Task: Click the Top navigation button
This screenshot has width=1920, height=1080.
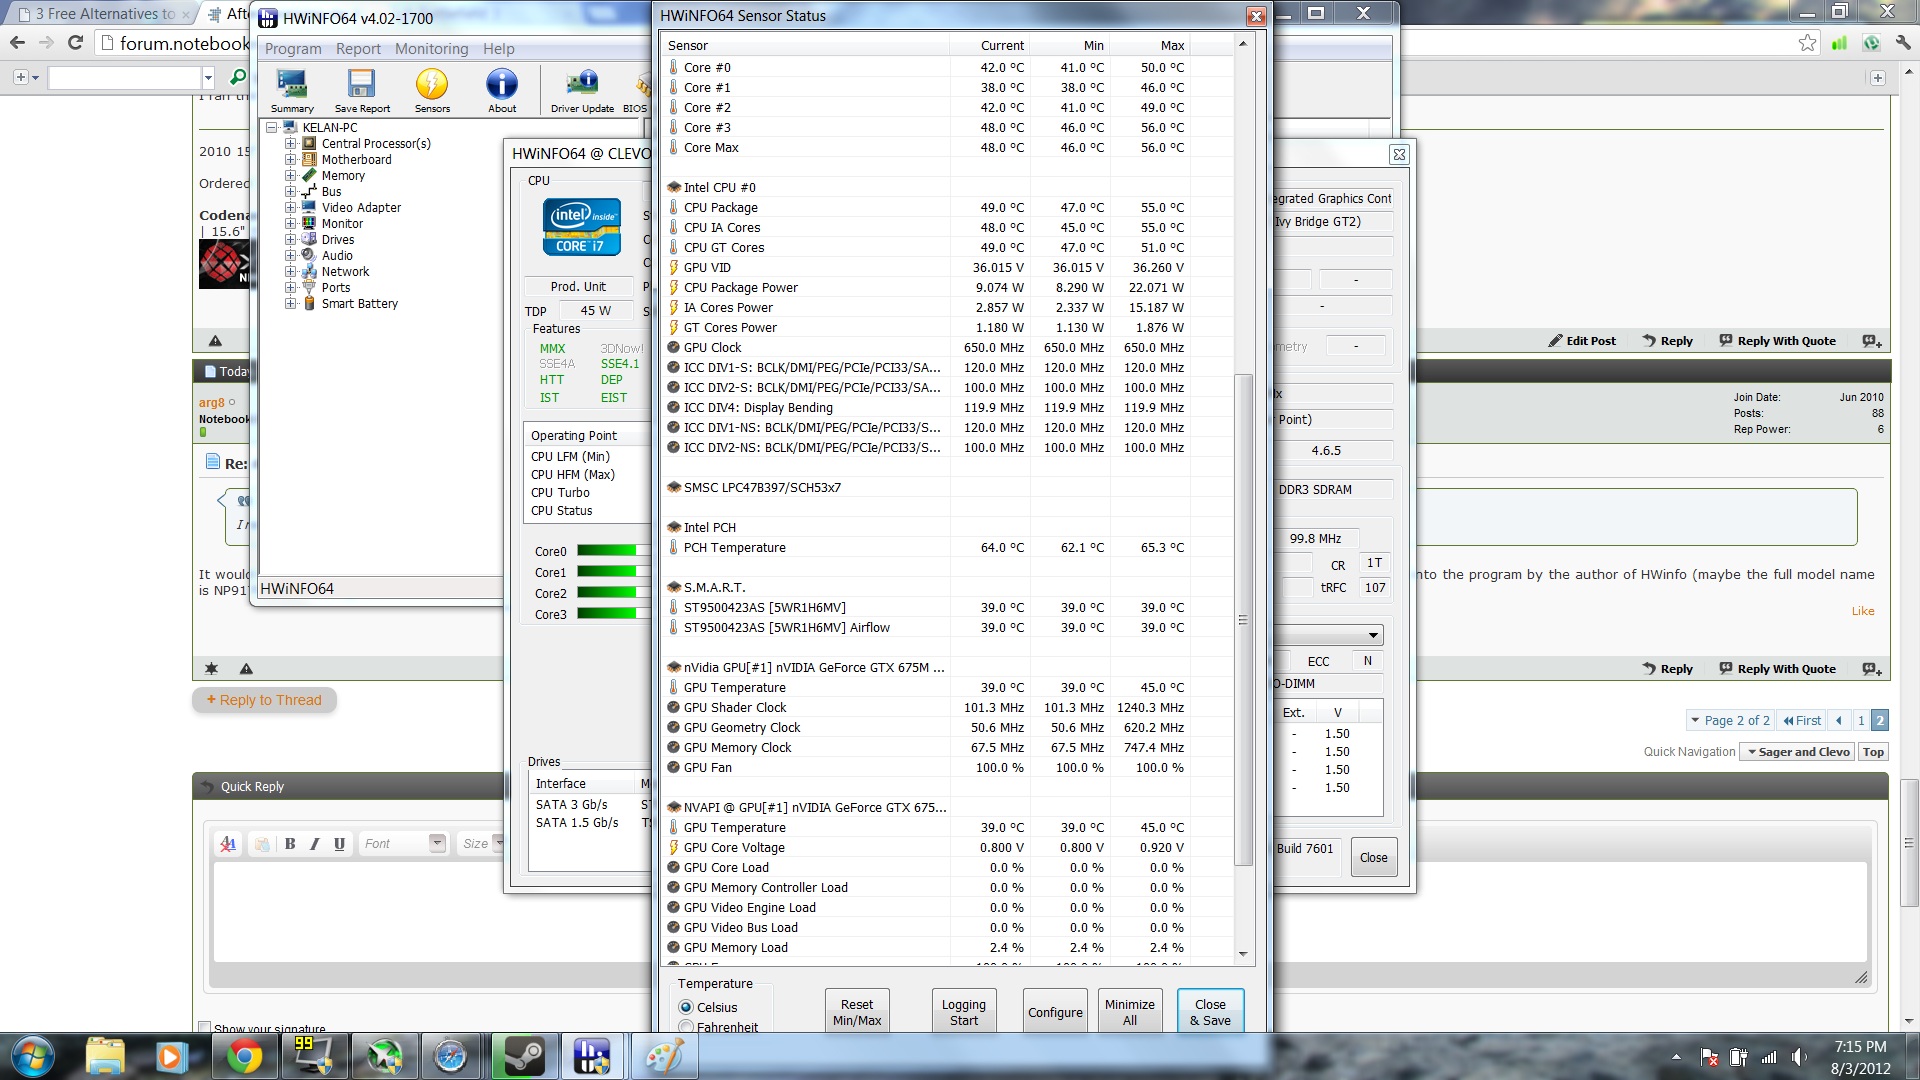Action: [x=1873, y=752]
